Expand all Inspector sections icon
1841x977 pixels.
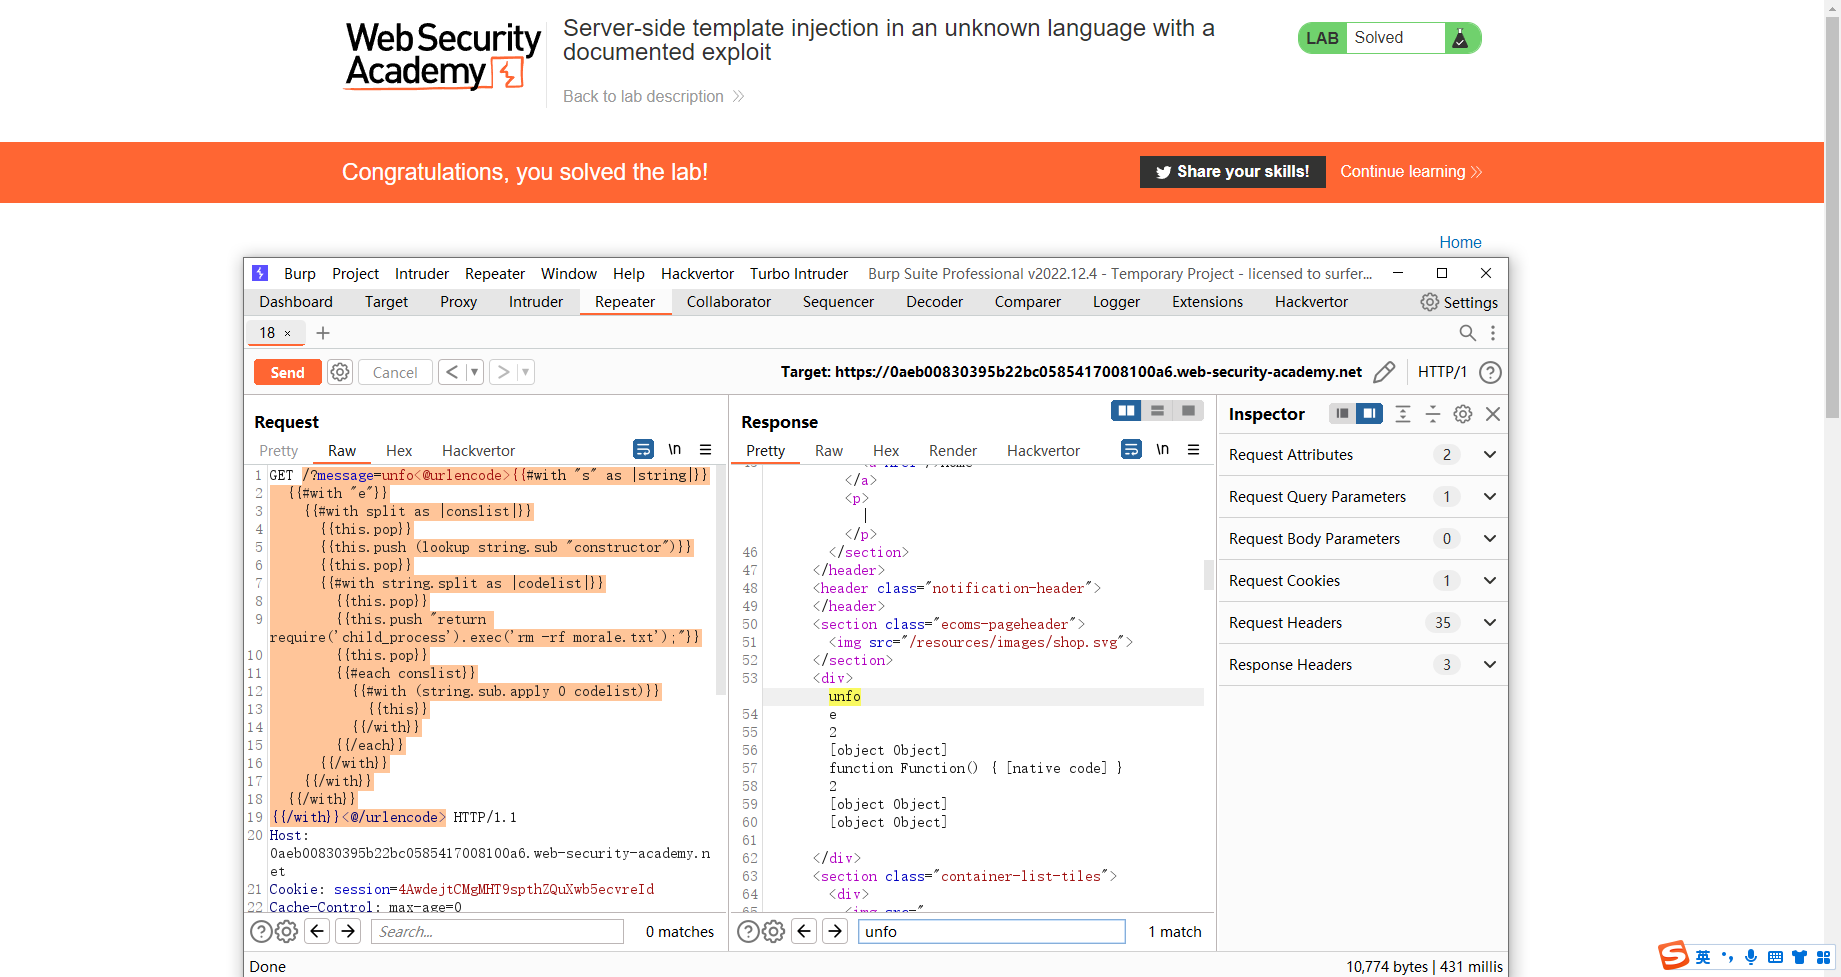click(1403, 414)
